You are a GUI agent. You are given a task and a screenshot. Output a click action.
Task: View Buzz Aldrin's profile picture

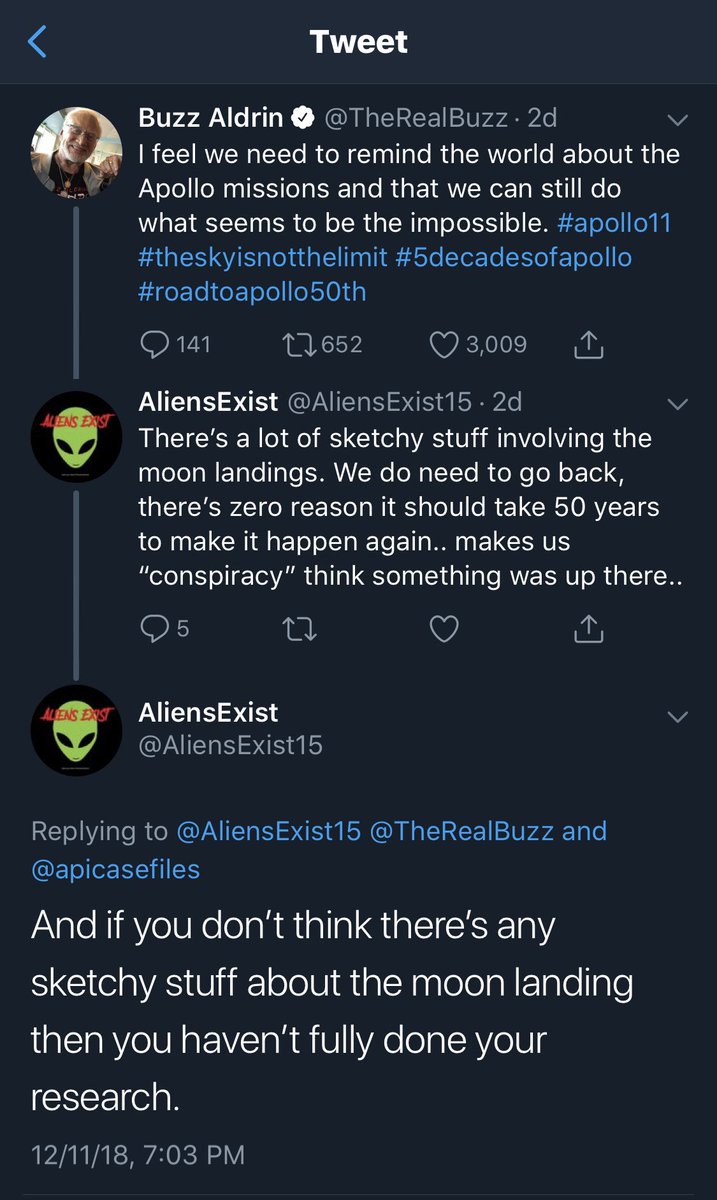[77, 152]
